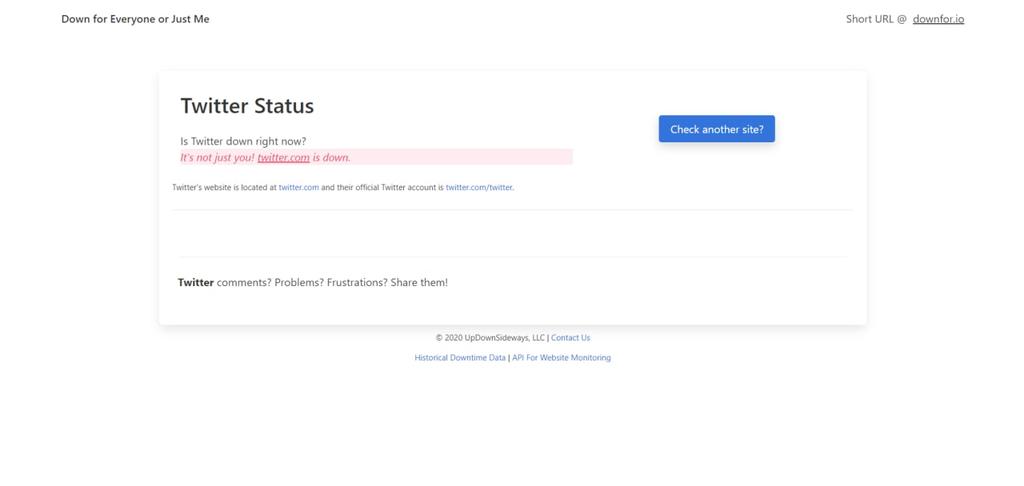The image size is (1024, 486).
Task: Select the Twitter Status heading
Action: click(247, 106)
